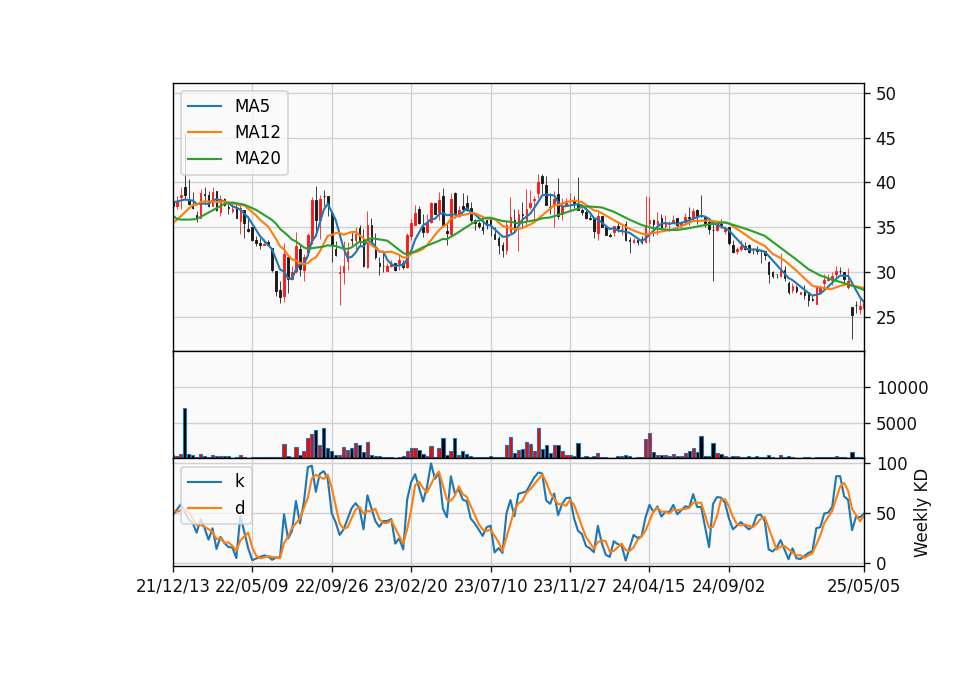
Task: Click the 22/09/26 date axis label
Action: (332, 586)
